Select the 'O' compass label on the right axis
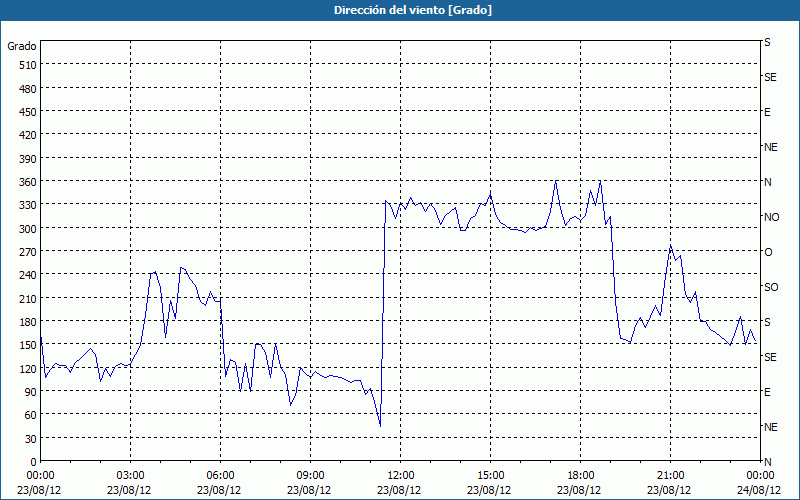 (768, 253)
